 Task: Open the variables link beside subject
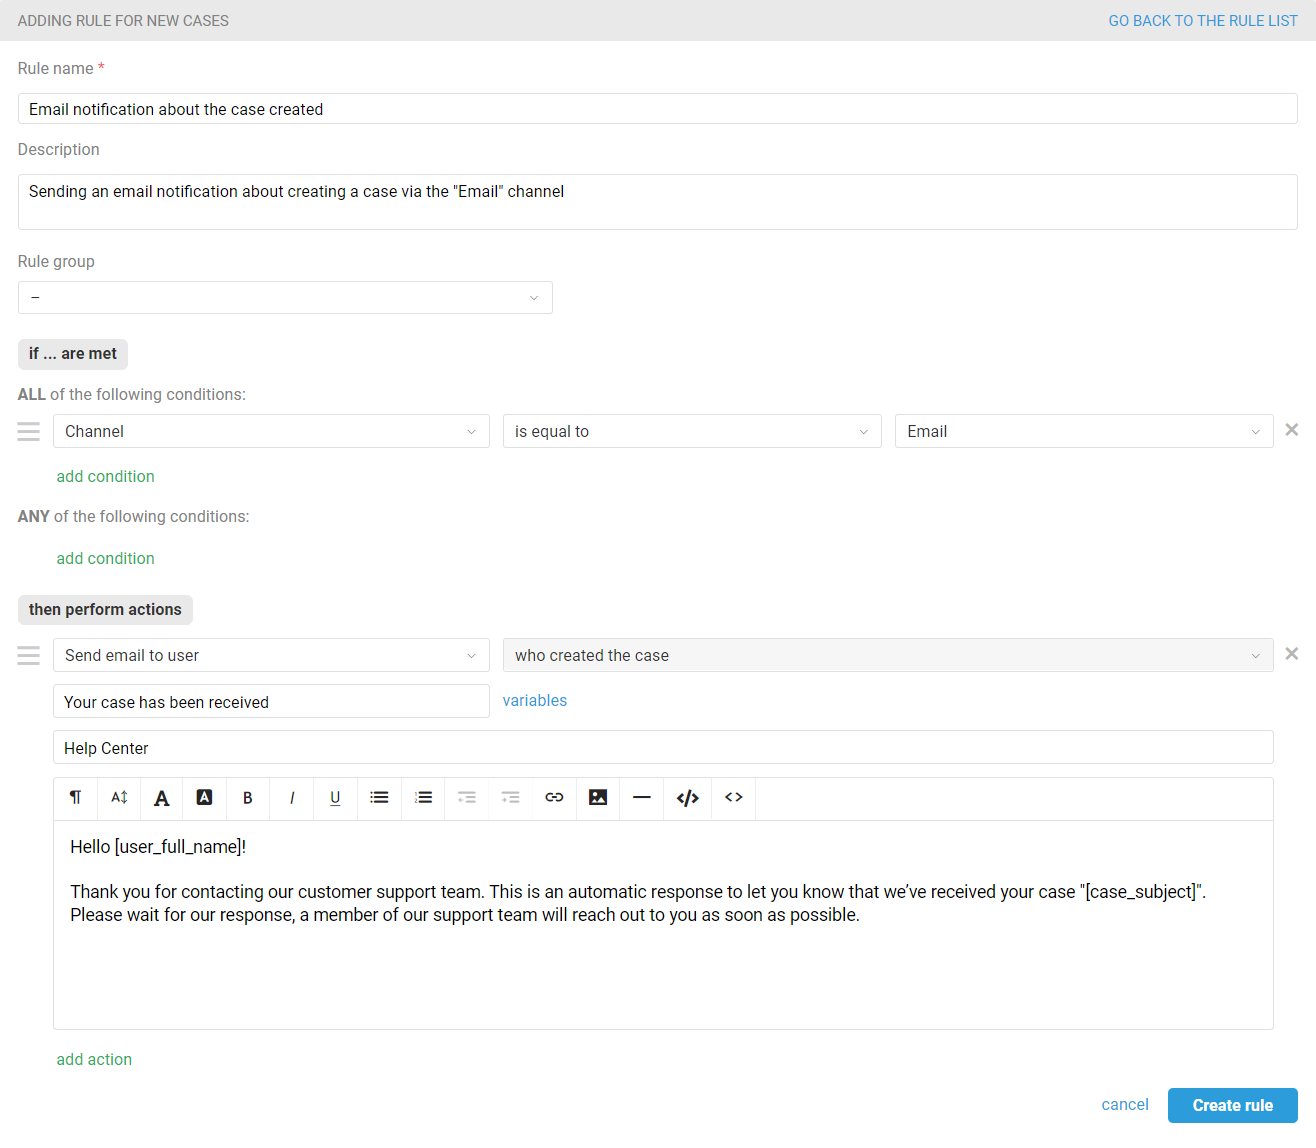click(x=534, y=701)
